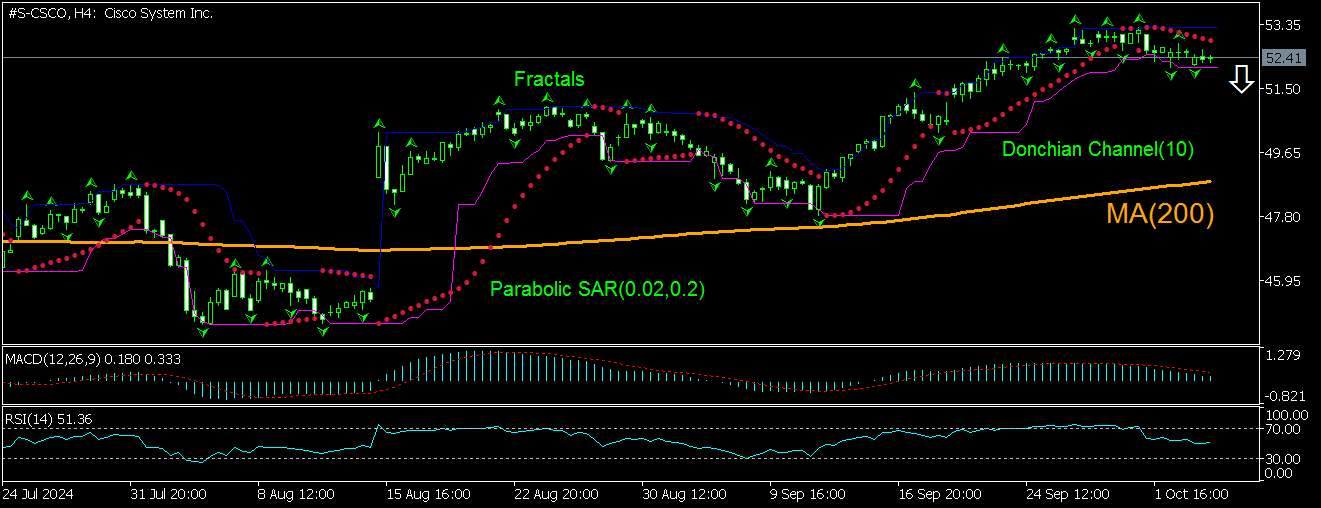Viewport: 1321px width, 508px height.
Task: Click the 49.65 price axis level
Action: 1283,153
